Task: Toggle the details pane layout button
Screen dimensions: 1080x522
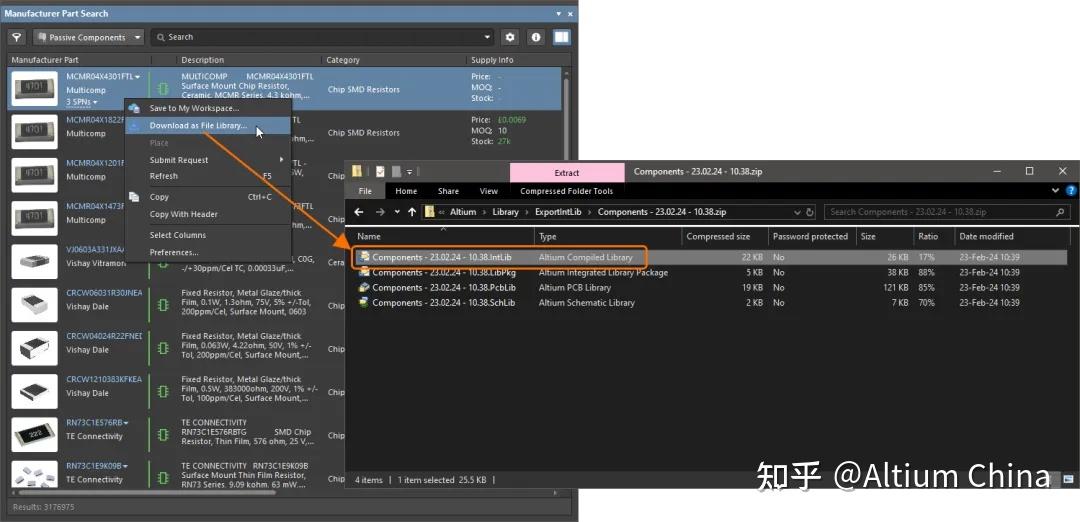Action: (x=562, y=37)
